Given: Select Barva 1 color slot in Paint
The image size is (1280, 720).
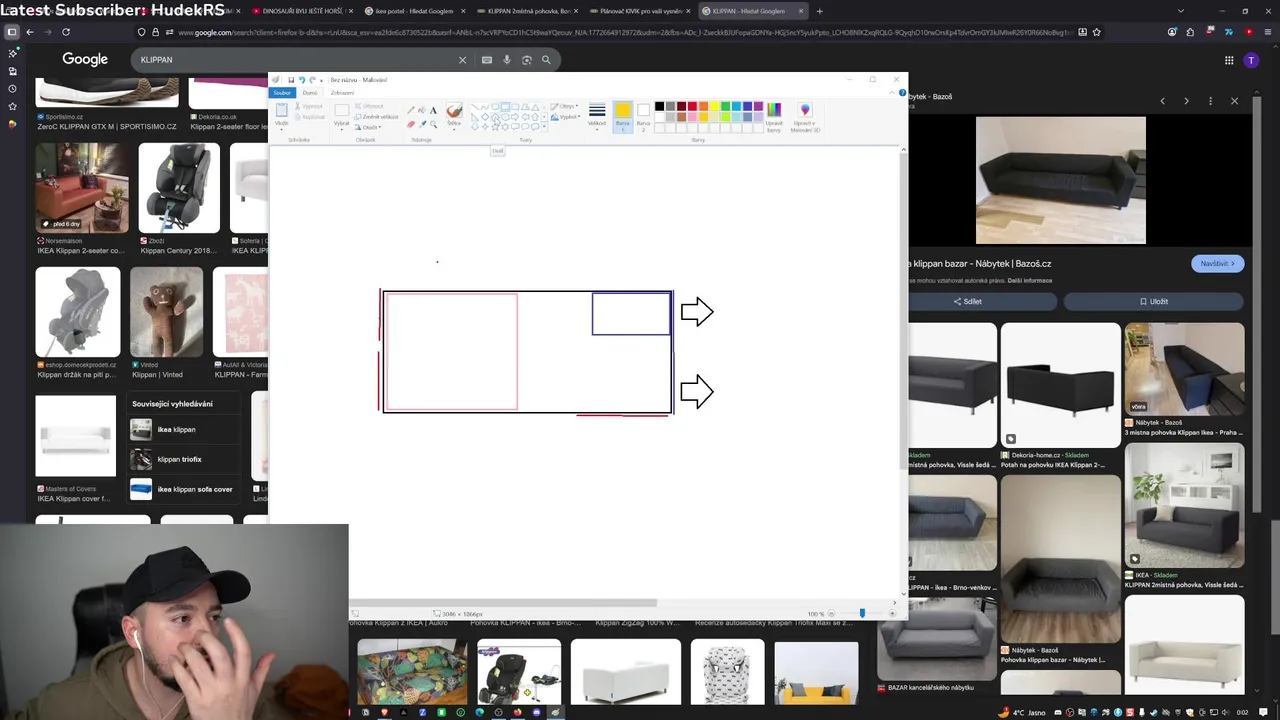Looking at the screenshot, I should coord(623,117).
